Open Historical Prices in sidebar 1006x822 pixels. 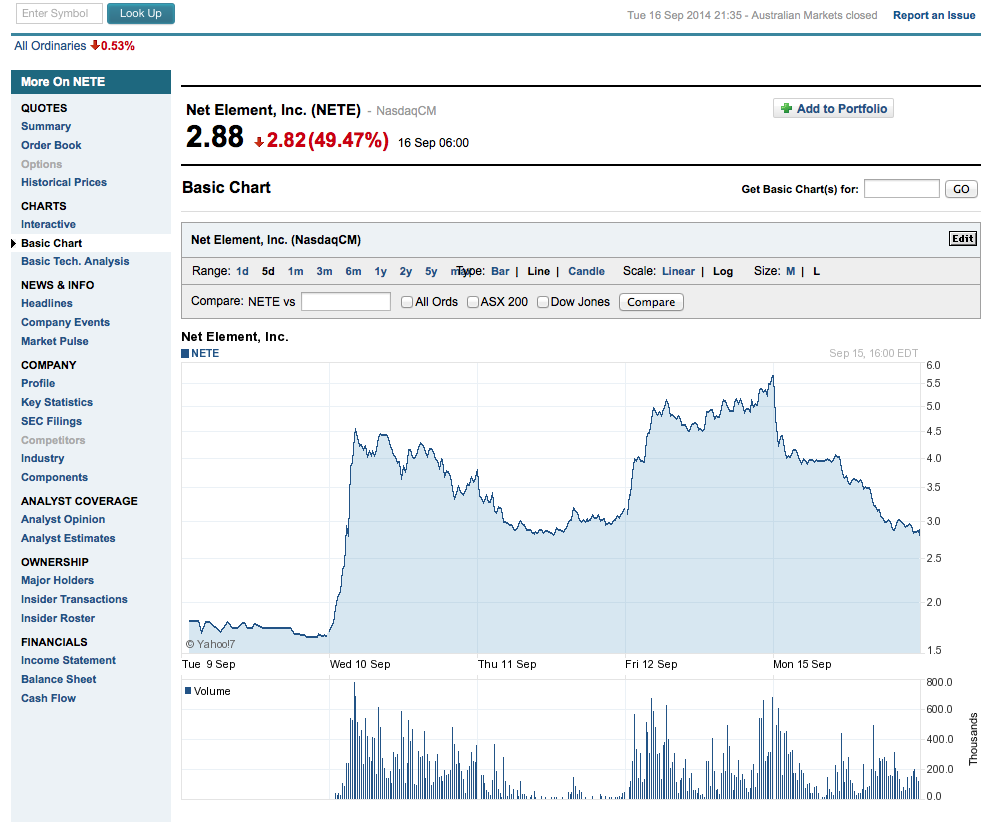pyautogui.click(x=64, y=182)
